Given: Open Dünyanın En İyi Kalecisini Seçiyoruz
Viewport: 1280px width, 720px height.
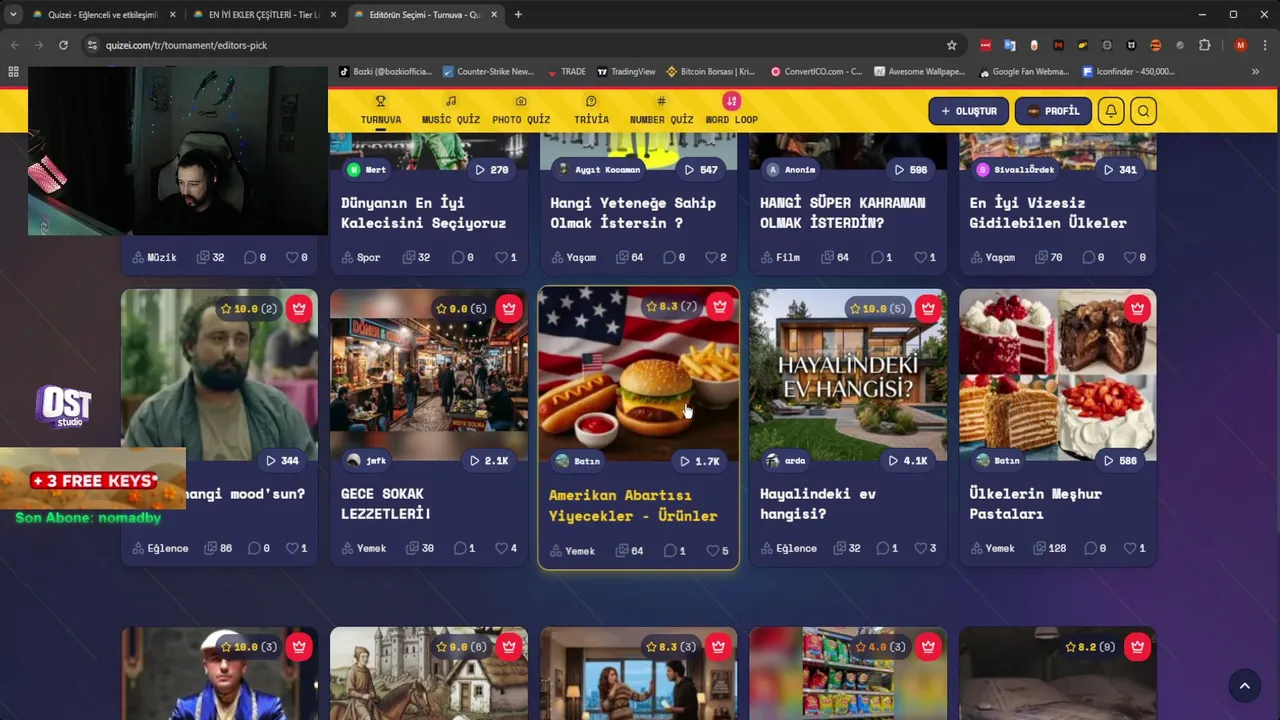Looking at the screenshot, I should [x=423, y=212].
